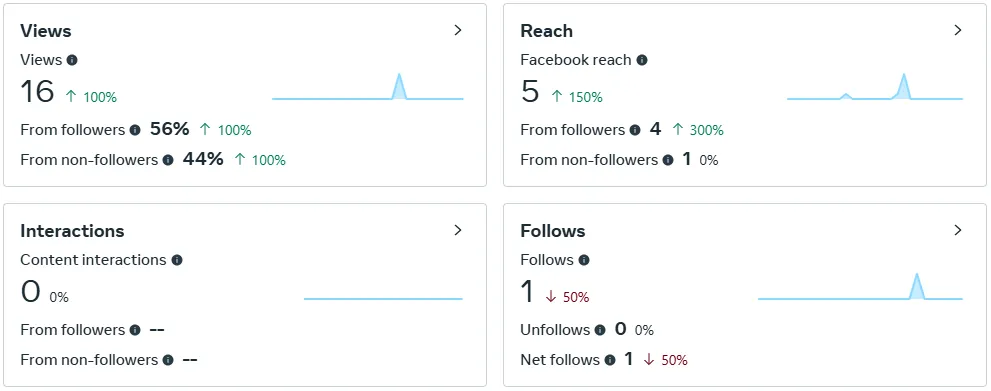
Task: Click the info icon beside Unfollows
Action: pyautogui.click(x=600, y=330)
